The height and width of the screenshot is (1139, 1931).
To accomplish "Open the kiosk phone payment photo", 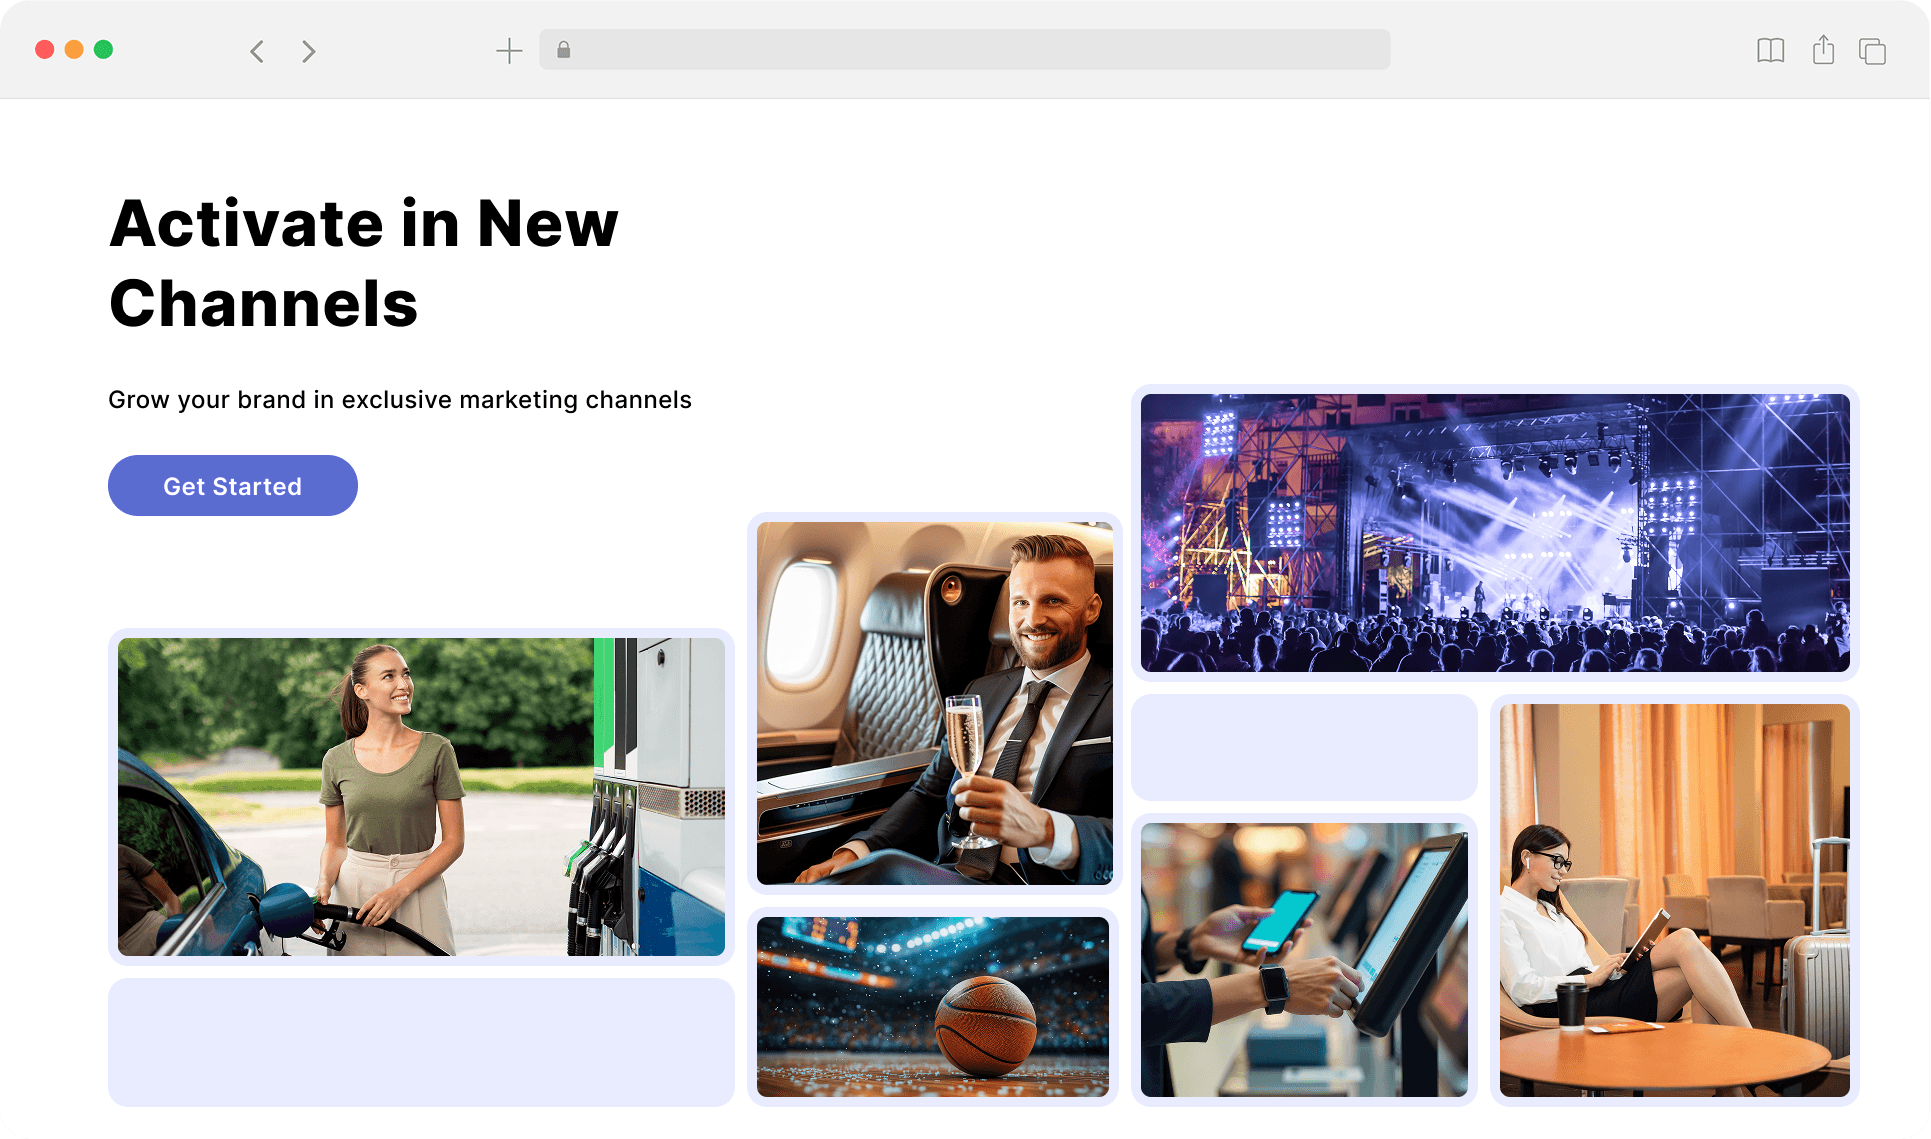I will [x=1304, y=959].
